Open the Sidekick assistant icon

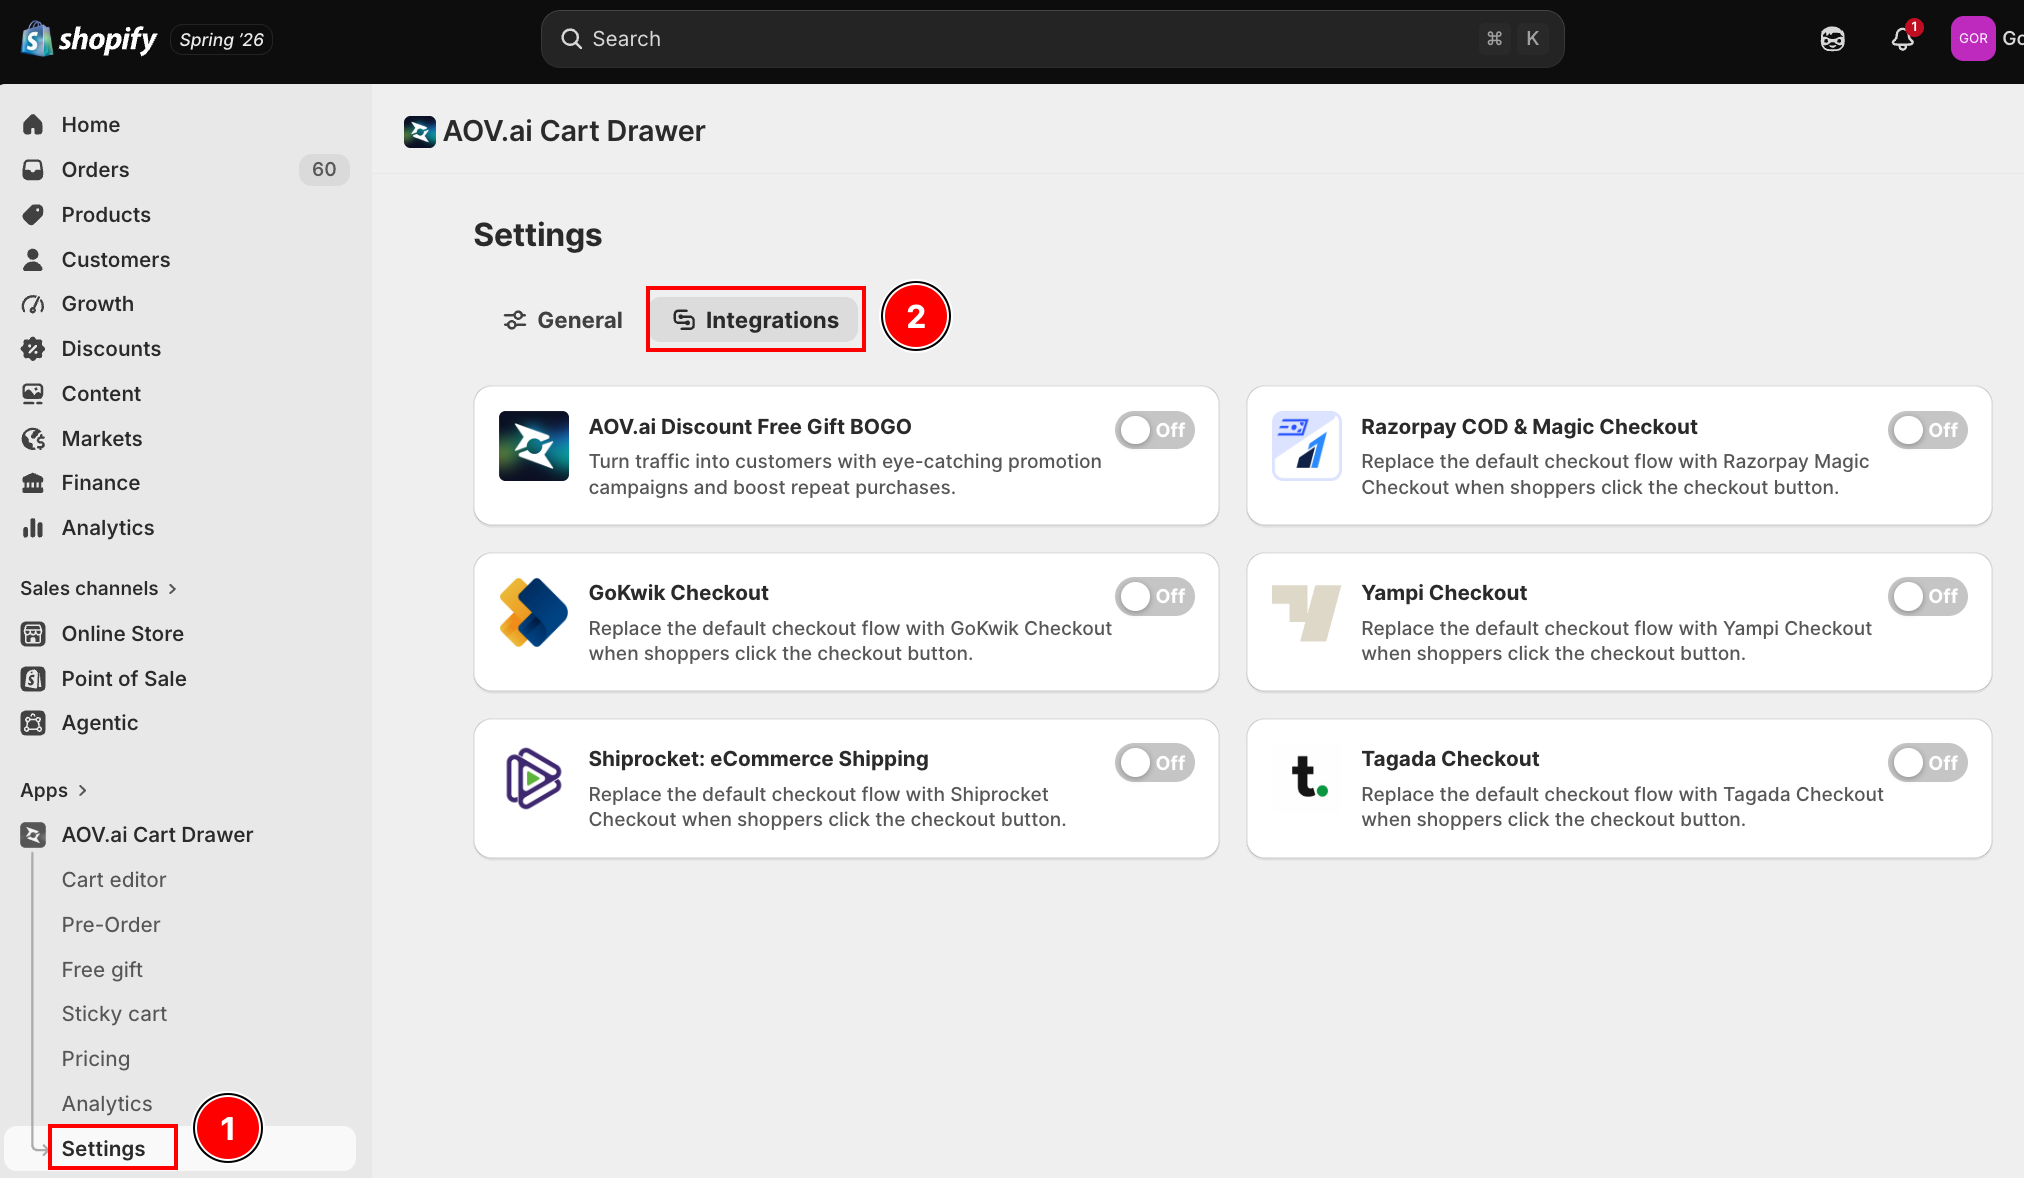(x=1832, y=39)
